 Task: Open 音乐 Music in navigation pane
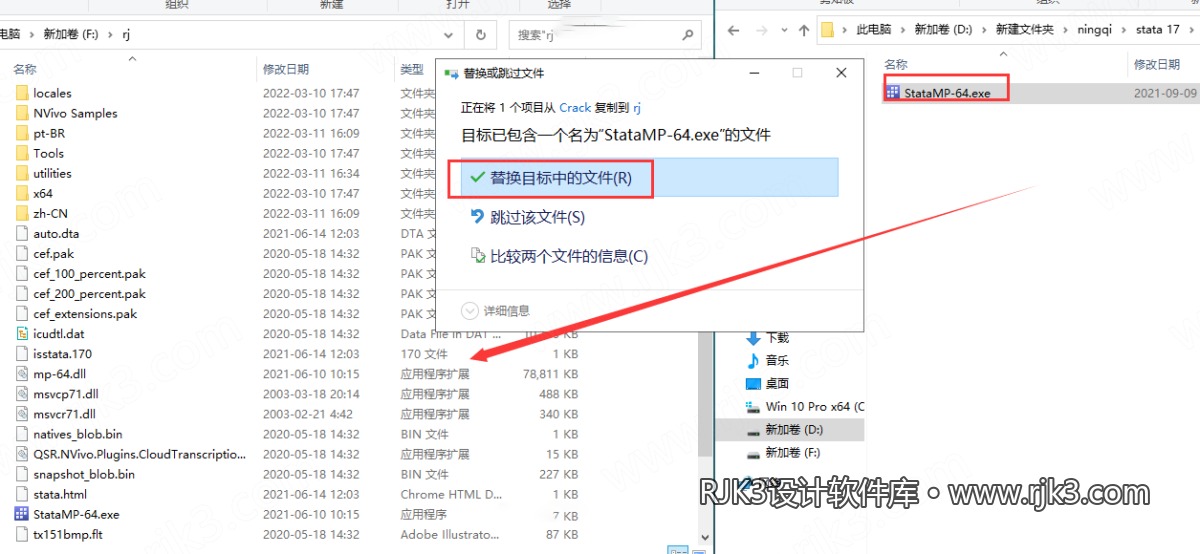pos(777,360)
